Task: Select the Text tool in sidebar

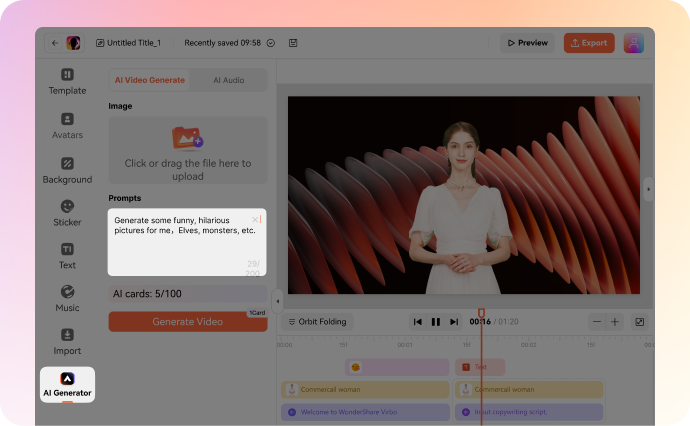Action: coord(67,256)
